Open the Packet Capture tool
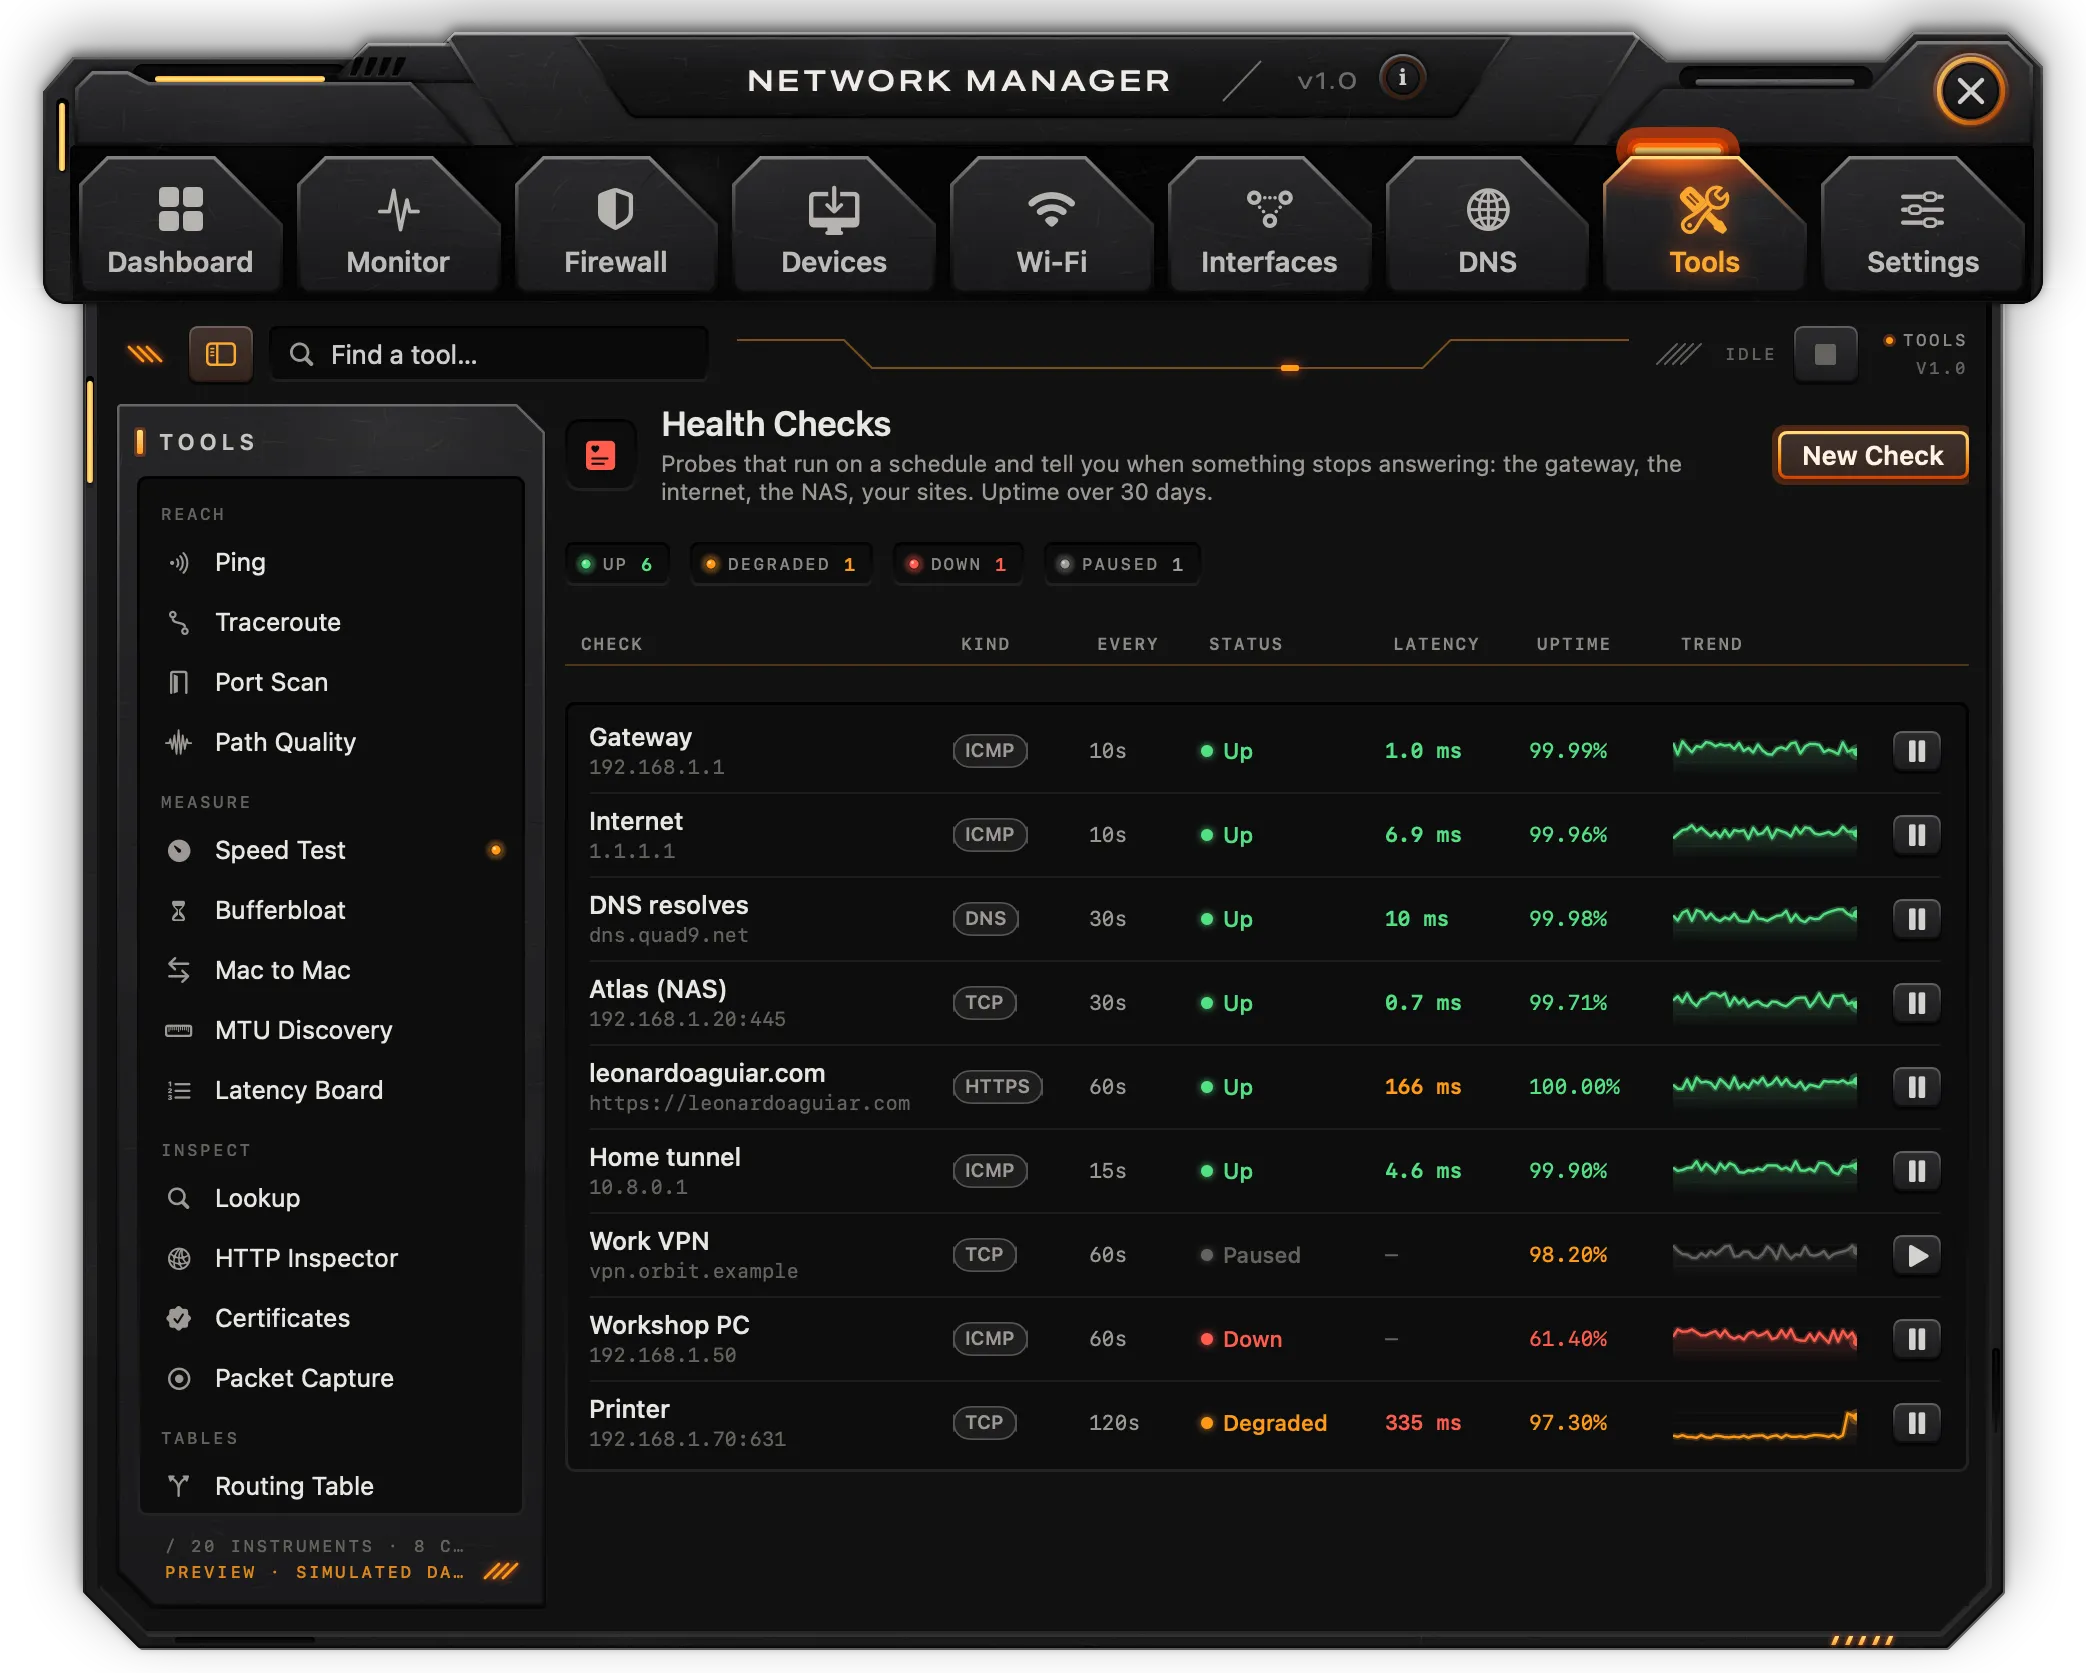The height and width of the screenshot is (1673, 2086). 332,1378
